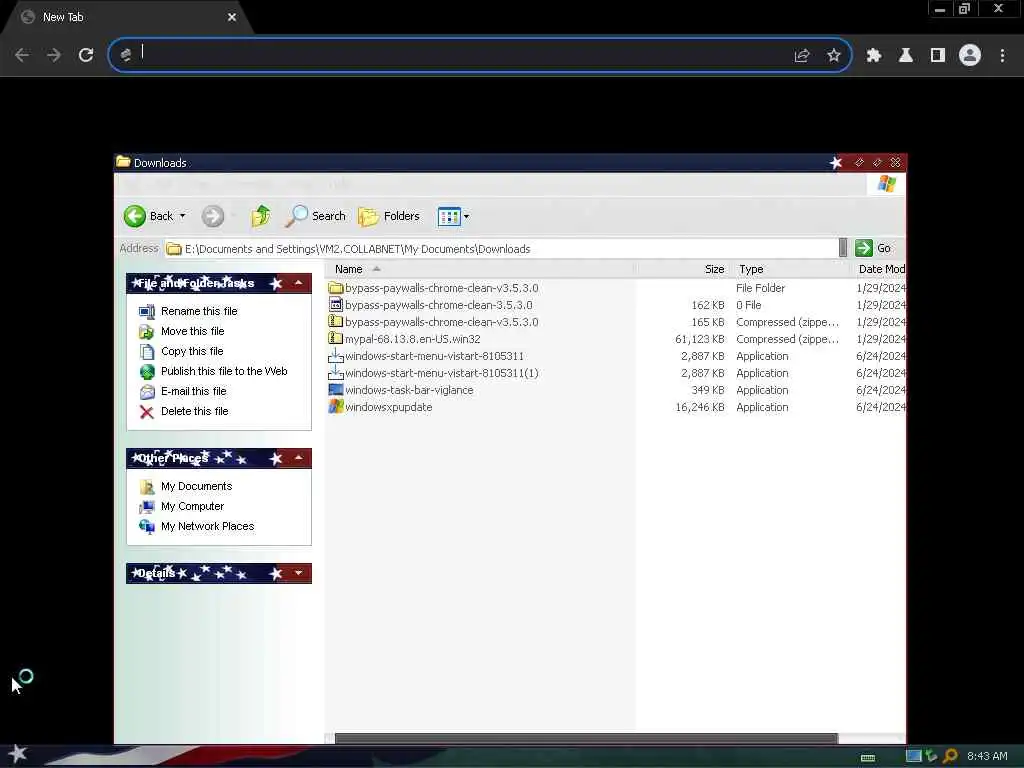The width and height of the screenshot is (1024, 768).
Task: Collapse the Other Places panel
Action: (298, 458)
